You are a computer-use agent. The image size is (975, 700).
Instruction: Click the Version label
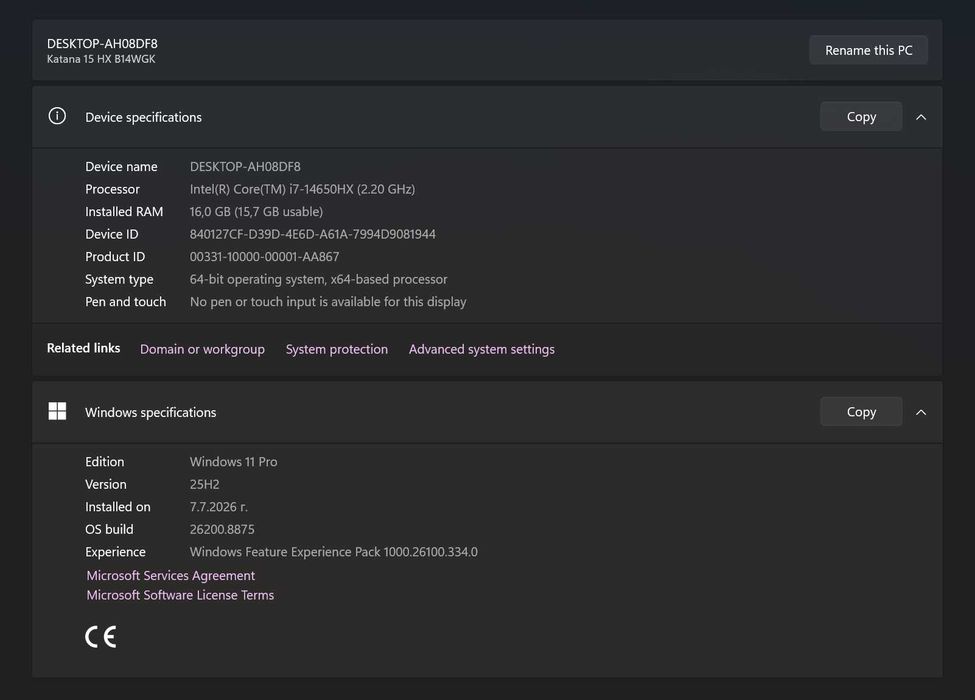106,484
